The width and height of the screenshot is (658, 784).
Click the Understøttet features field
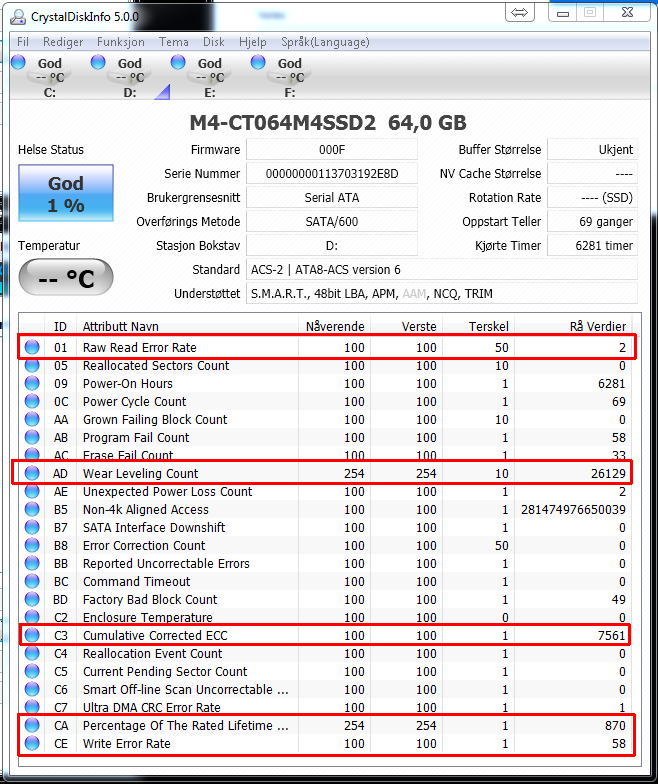tap(442, 294)
